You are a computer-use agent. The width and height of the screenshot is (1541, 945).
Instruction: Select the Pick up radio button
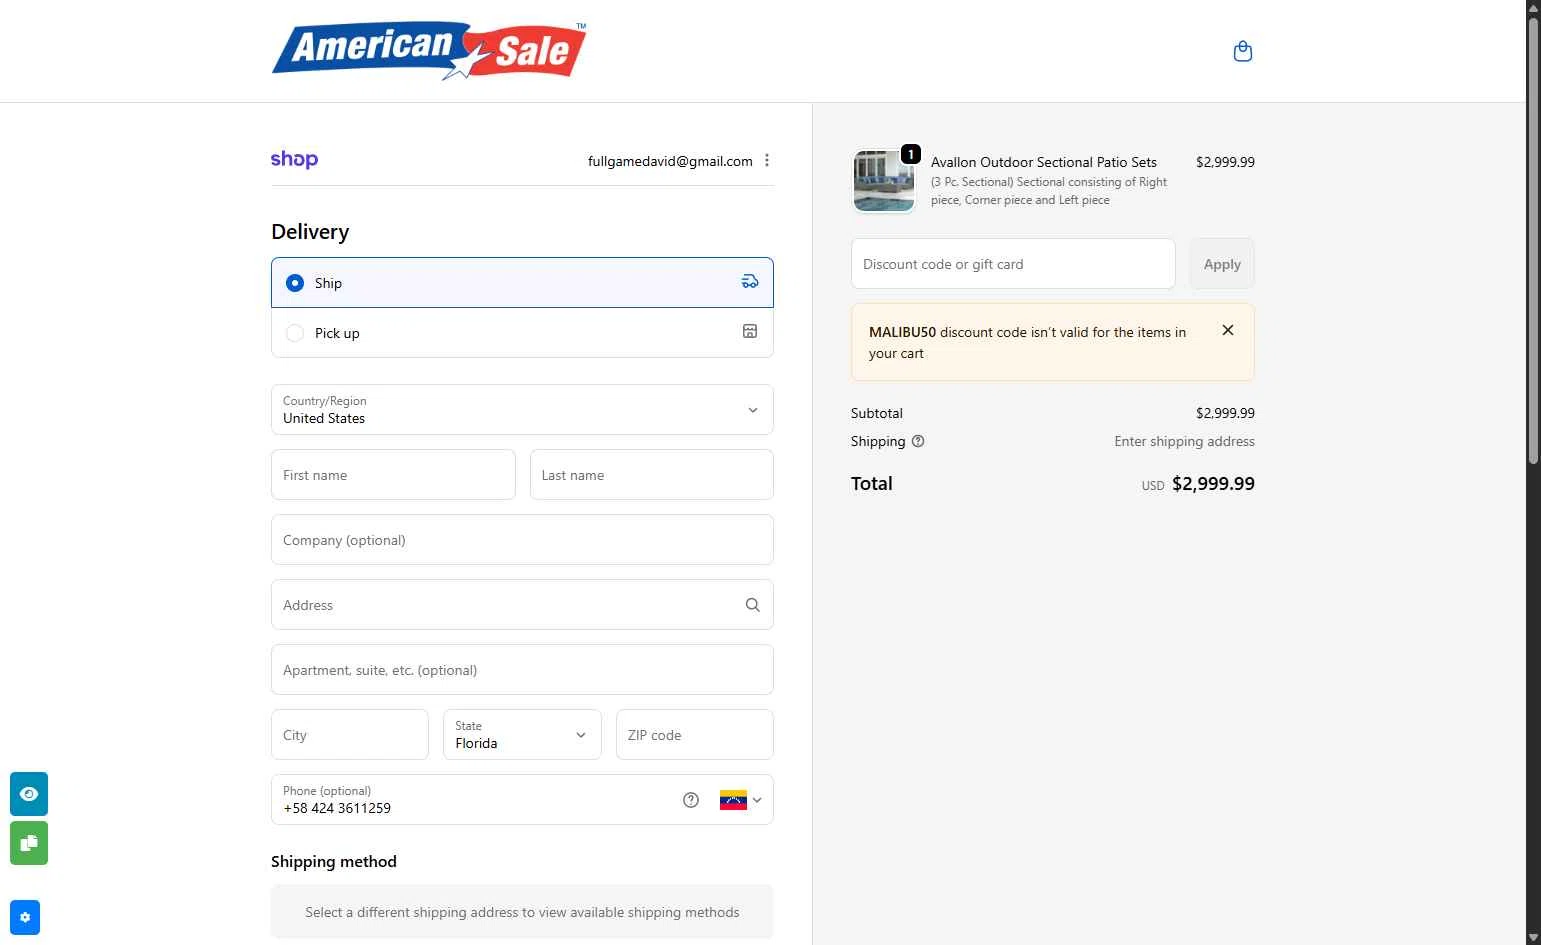pos(295,333)
